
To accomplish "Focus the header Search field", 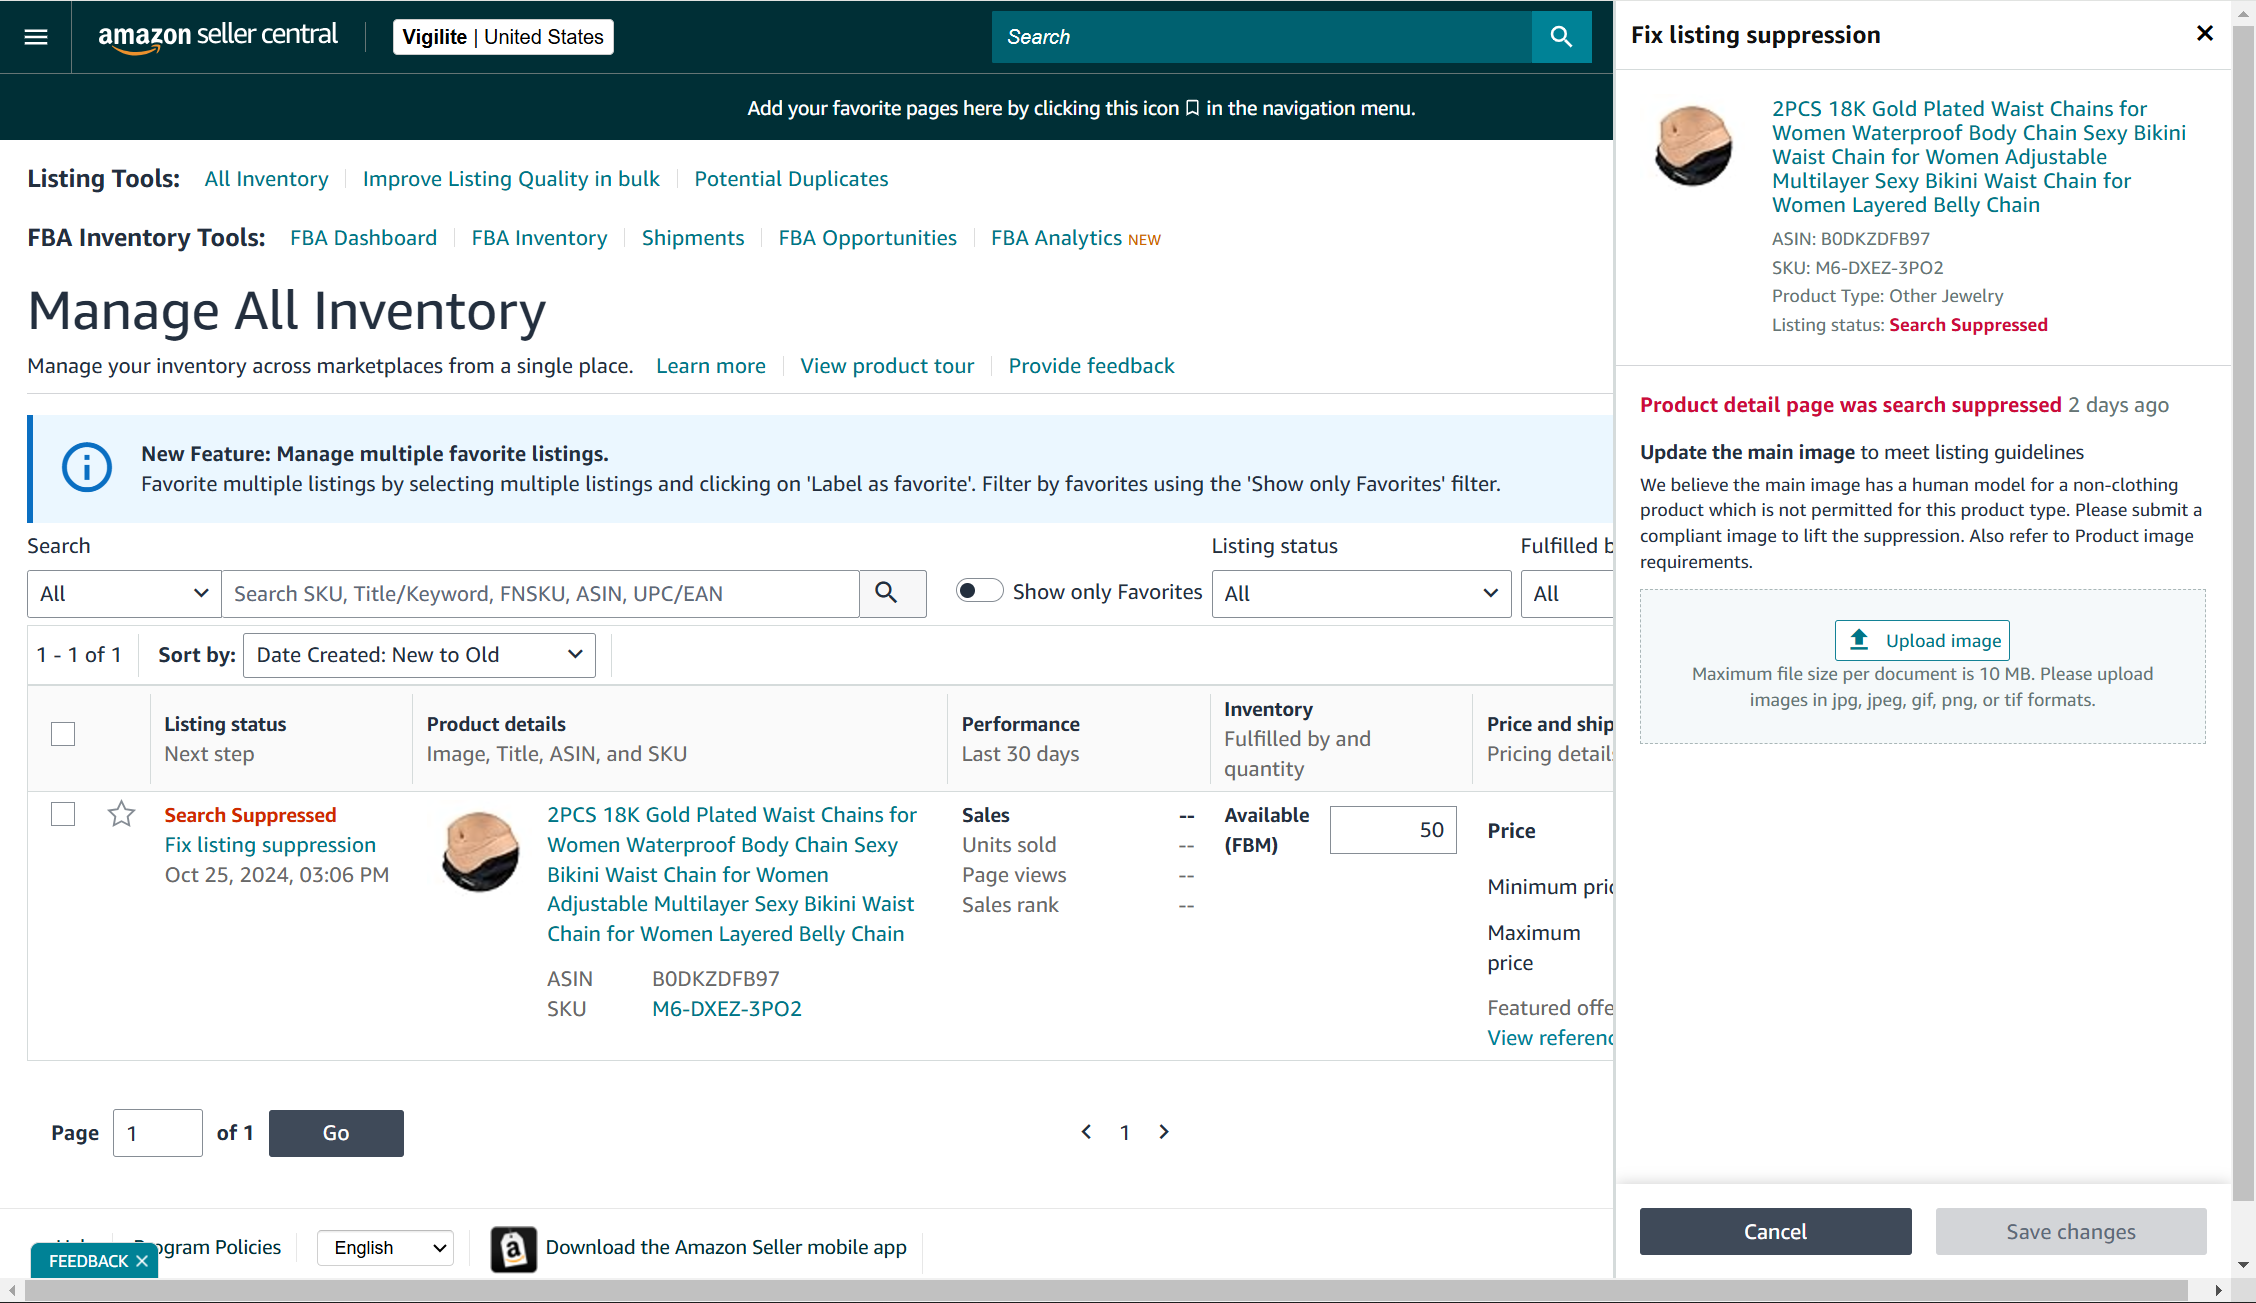I will 1262,37.
